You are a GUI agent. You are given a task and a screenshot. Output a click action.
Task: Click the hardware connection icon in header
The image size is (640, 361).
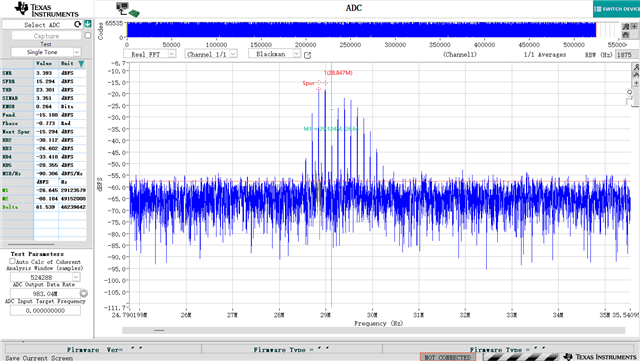128,9
